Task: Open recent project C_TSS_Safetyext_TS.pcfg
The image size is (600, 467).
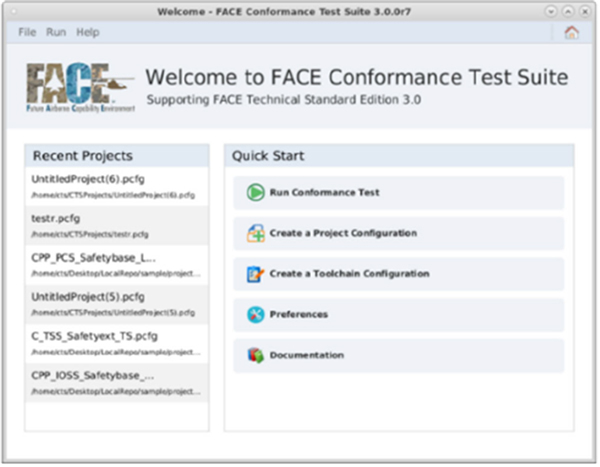Action: [94, 336]
